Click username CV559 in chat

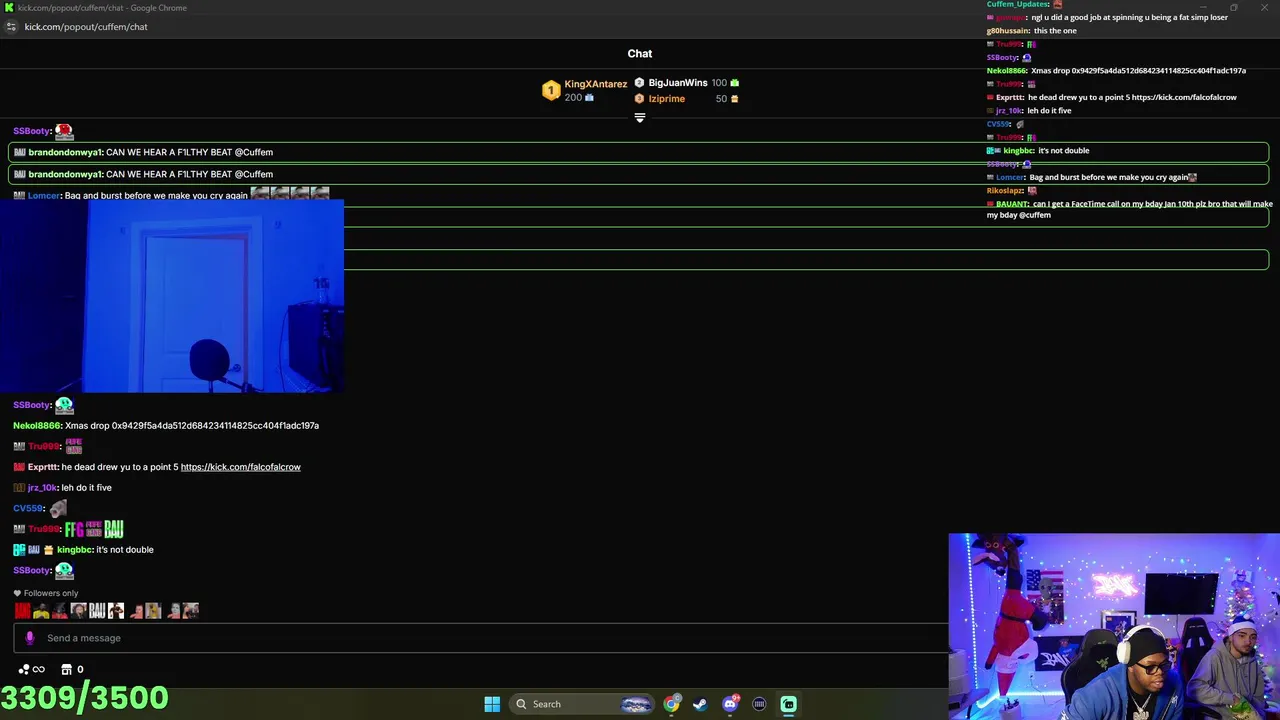coord(29,508)
